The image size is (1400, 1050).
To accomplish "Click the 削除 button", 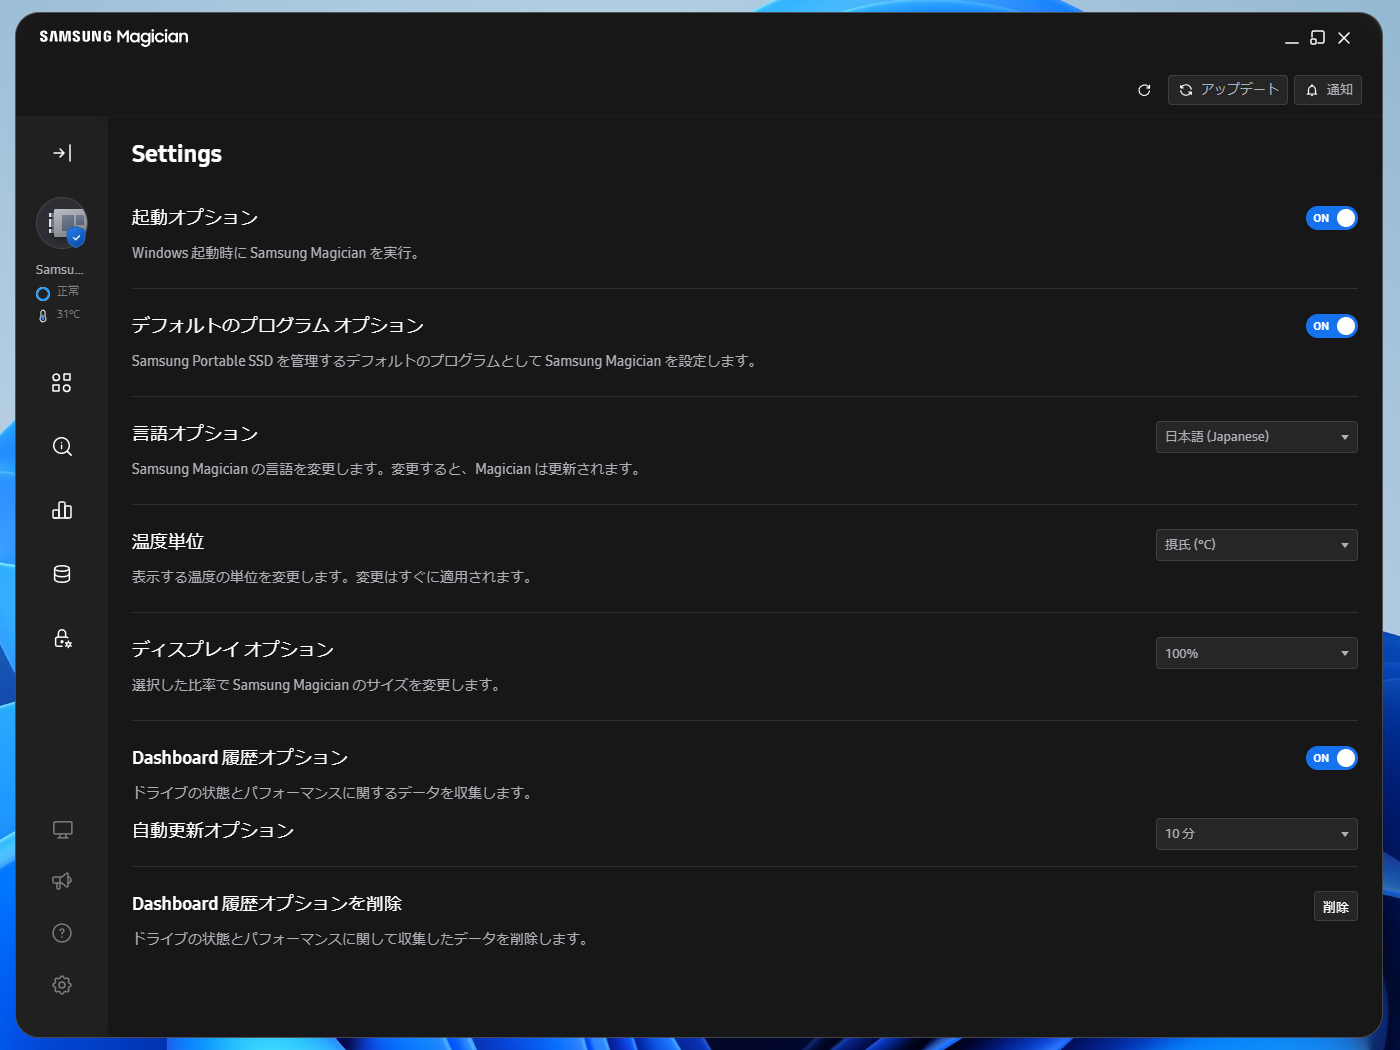I will coord(1336,906).
